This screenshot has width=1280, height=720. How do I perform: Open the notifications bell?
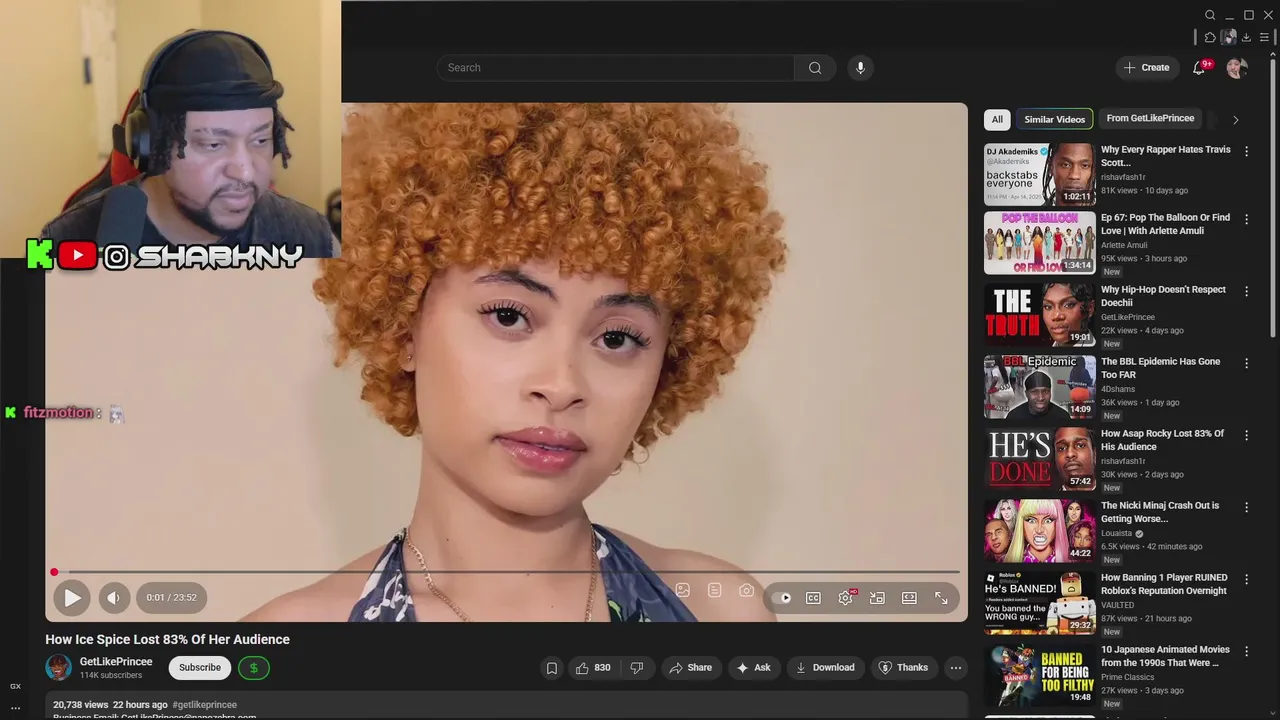[1199, 68]
